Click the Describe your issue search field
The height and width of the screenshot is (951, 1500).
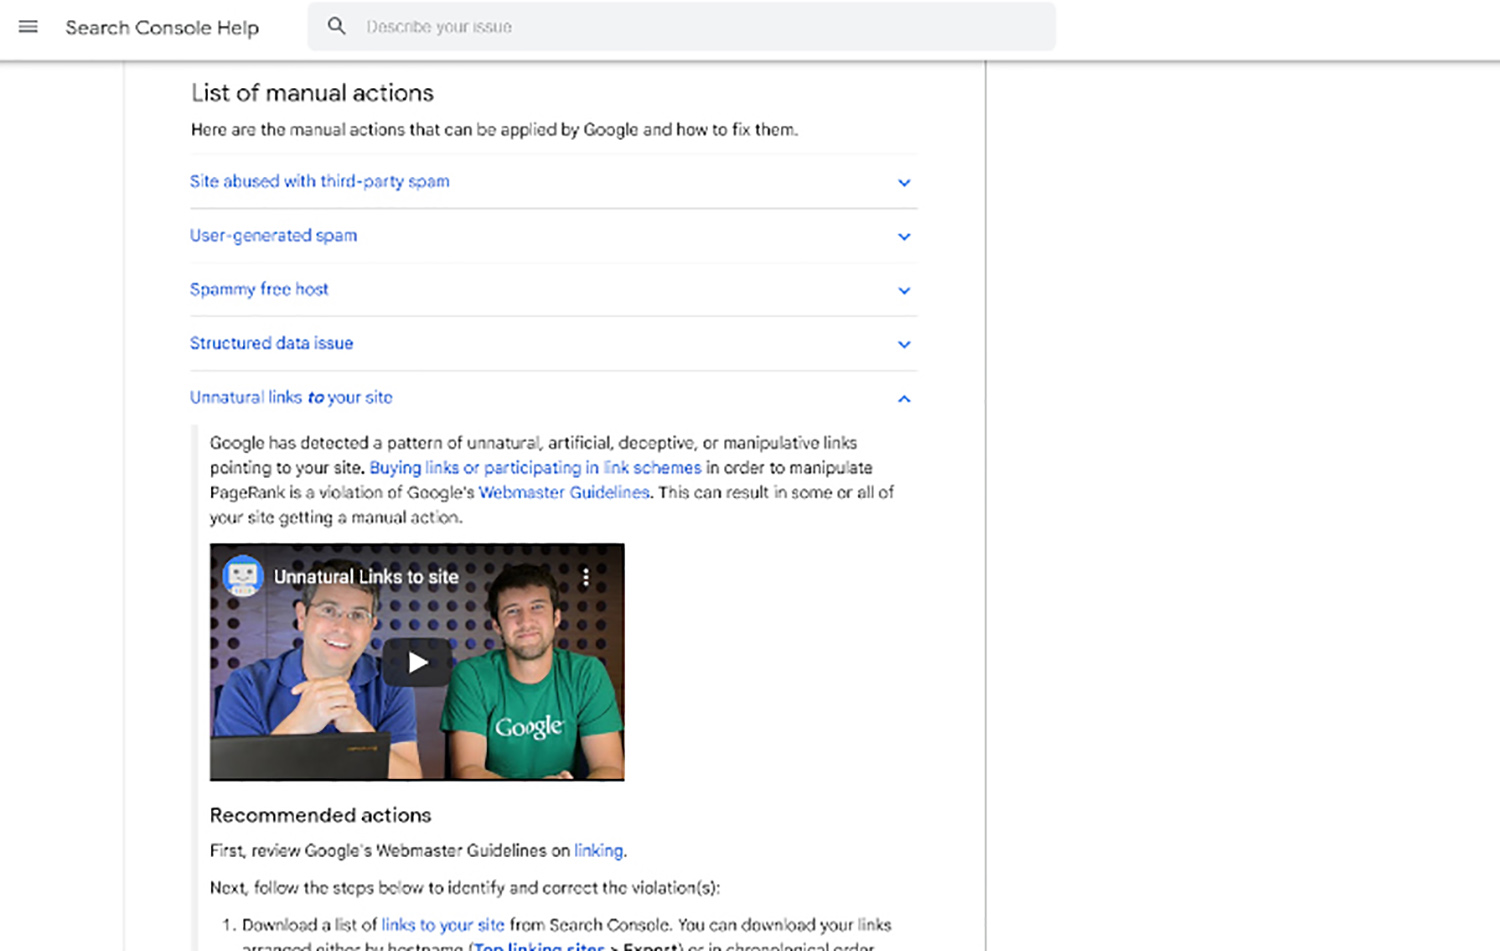point(600,26)
